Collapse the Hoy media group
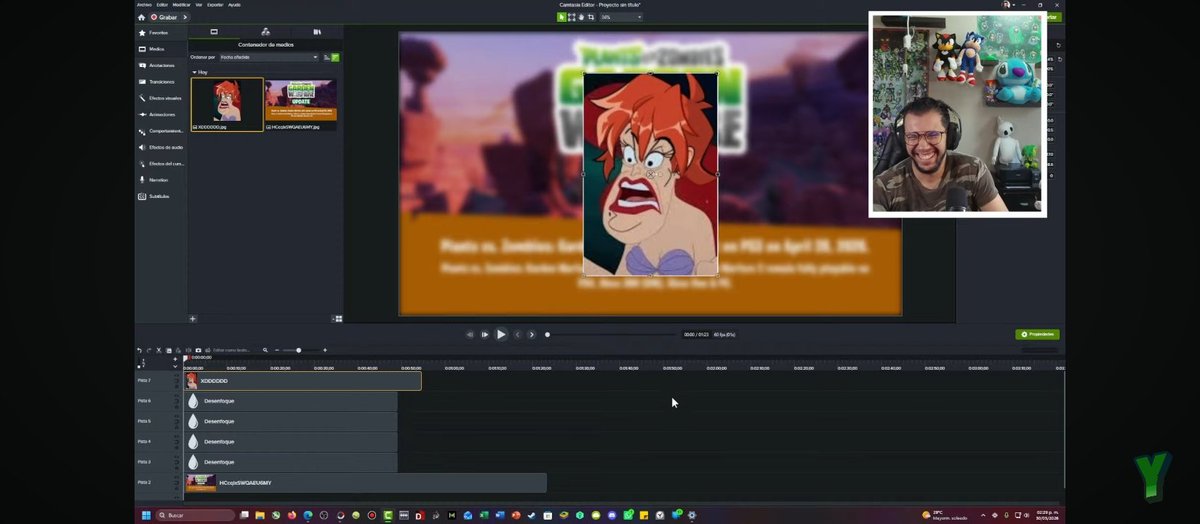Viewport: 1200px width, 524px height. [x=194, y=72]
